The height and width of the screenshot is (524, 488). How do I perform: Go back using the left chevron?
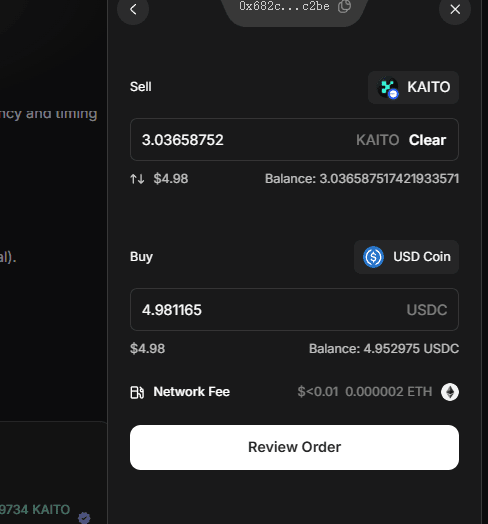pyautogui.click(x=133, y=9)
